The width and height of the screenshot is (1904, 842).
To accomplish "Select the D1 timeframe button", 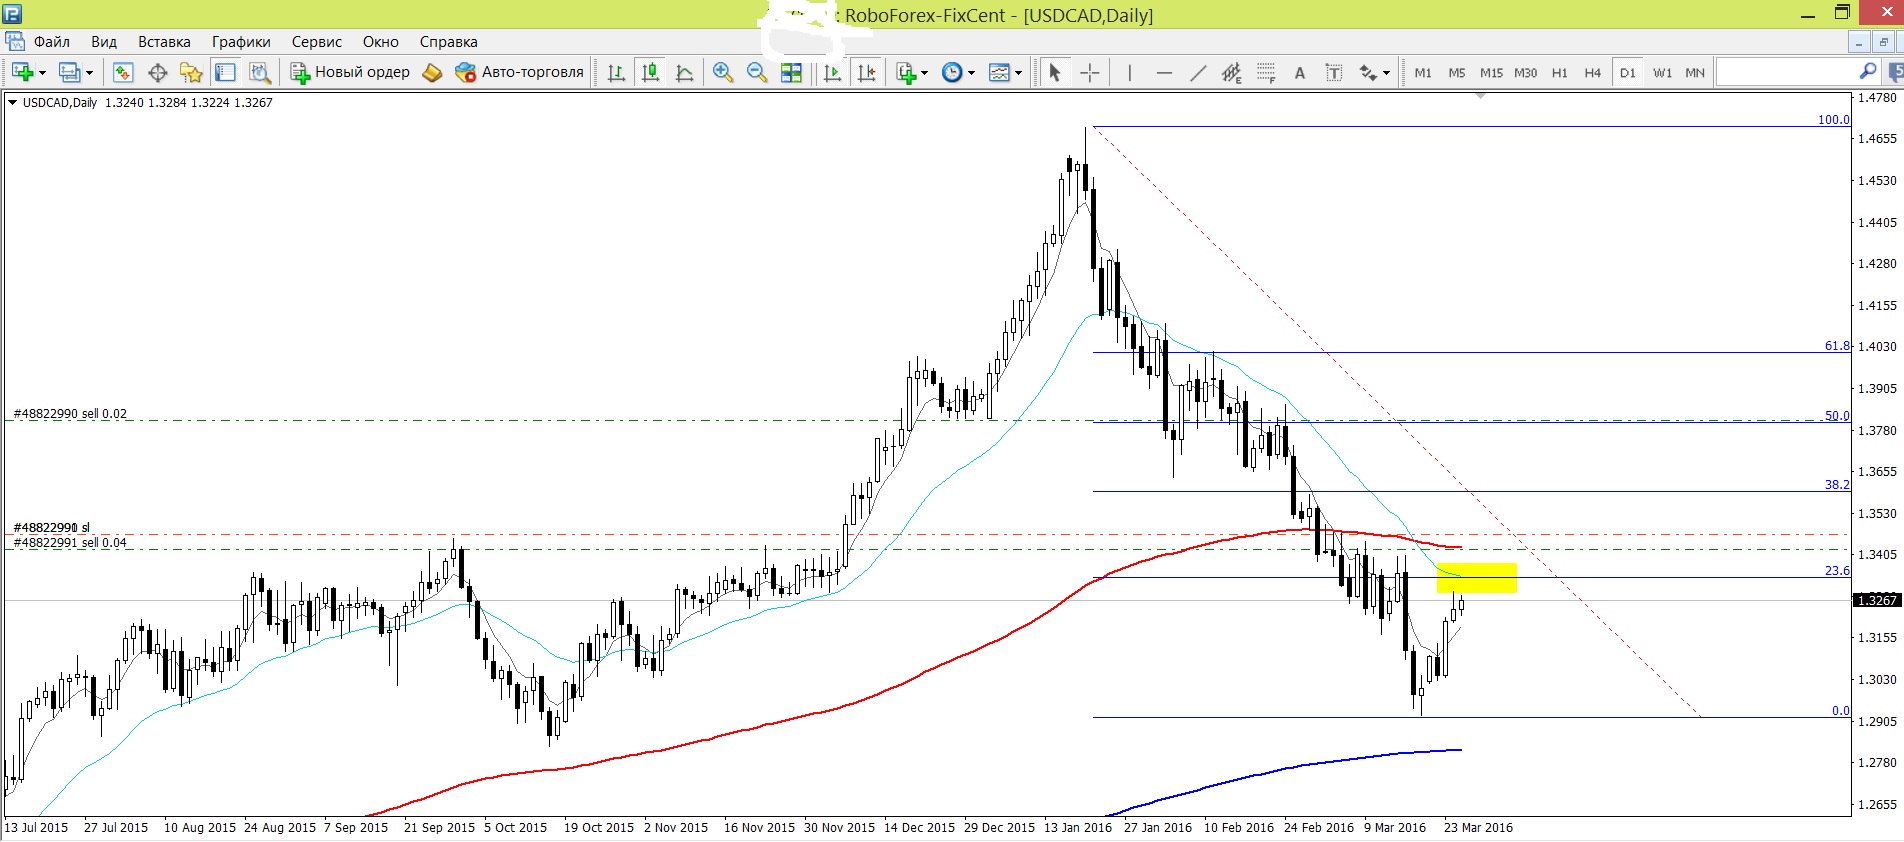I will pyautogui.click(x=1628, y=72).
